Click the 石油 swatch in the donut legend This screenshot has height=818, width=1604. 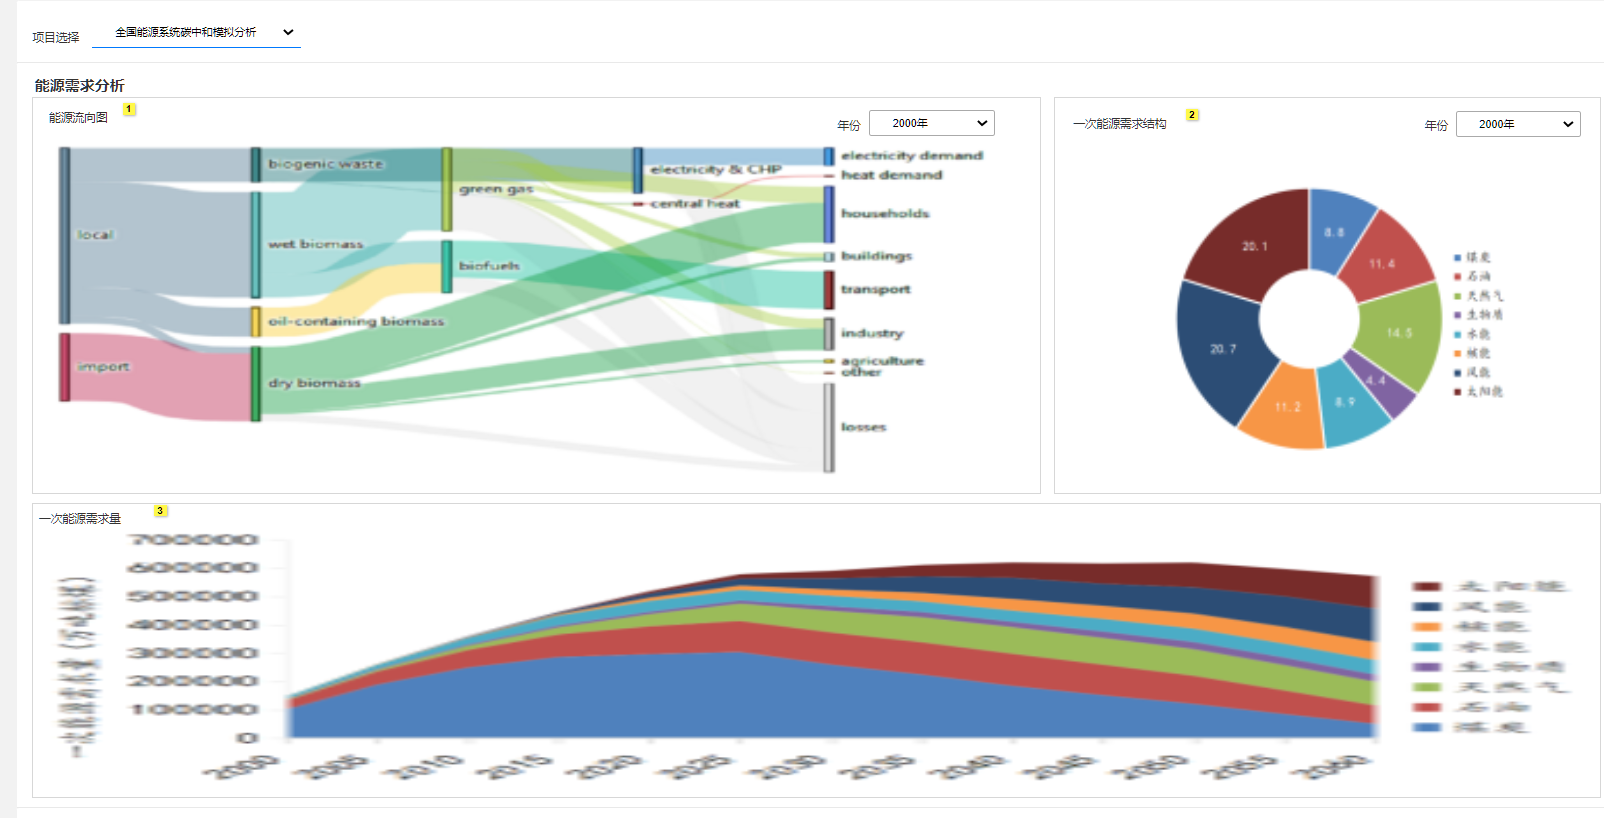pos(1458,277)
